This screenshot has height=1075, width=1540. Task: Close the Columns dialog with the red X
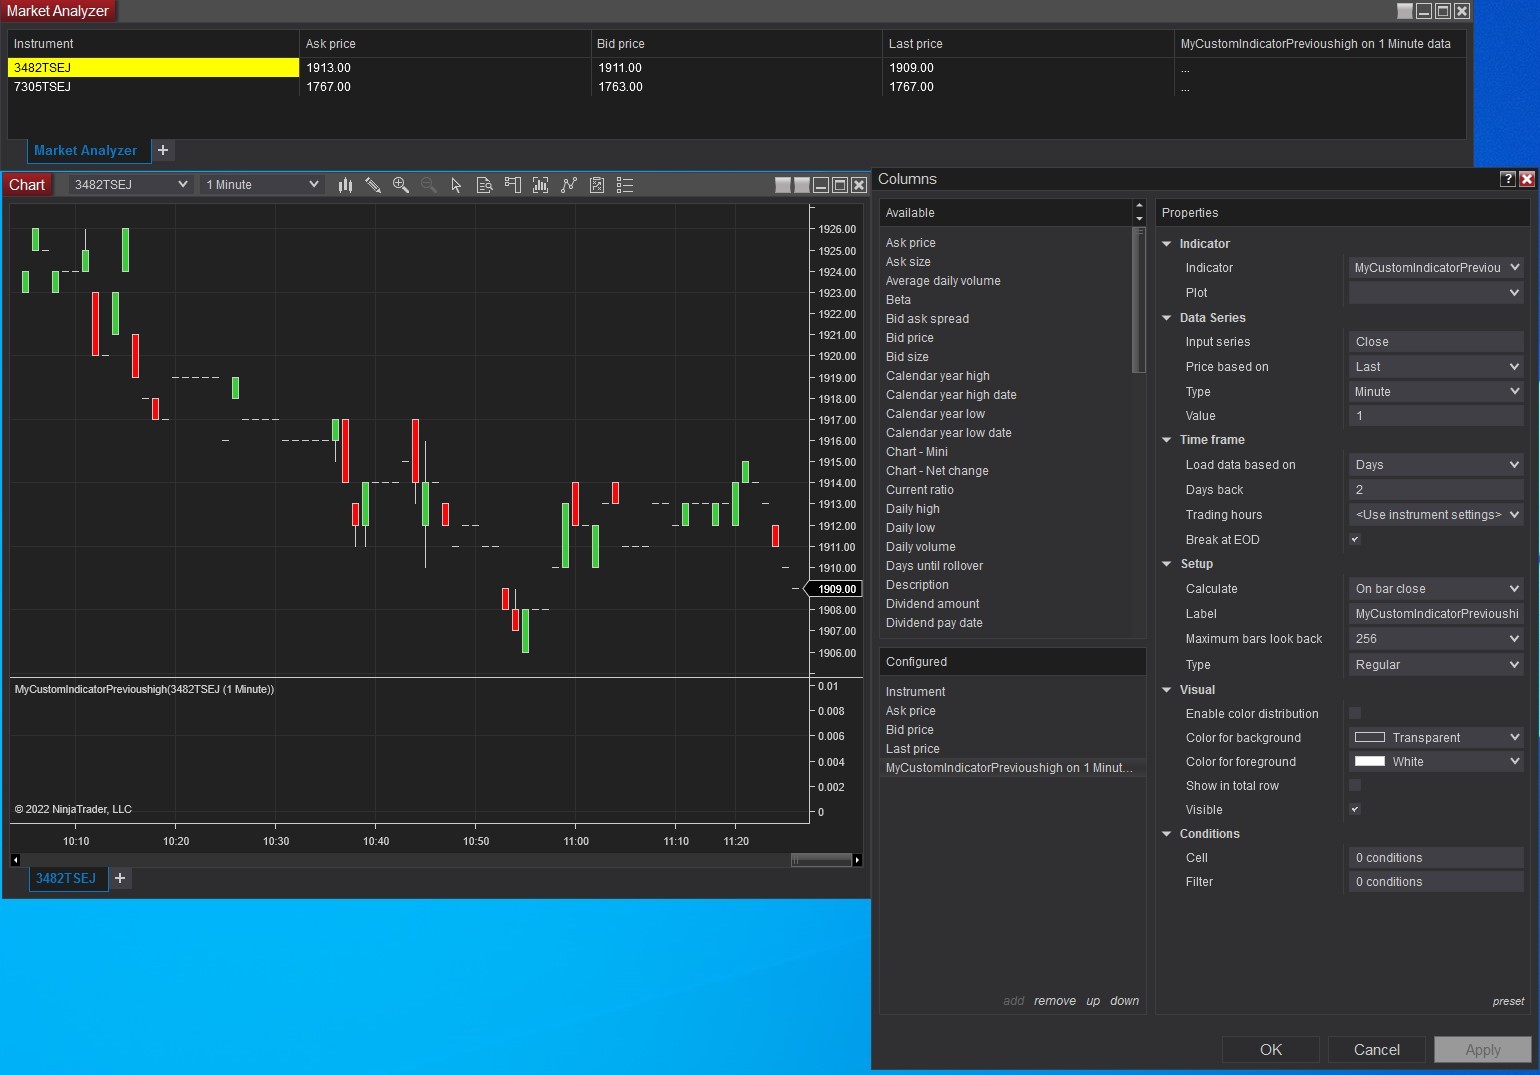click(x=1527, y=179)
